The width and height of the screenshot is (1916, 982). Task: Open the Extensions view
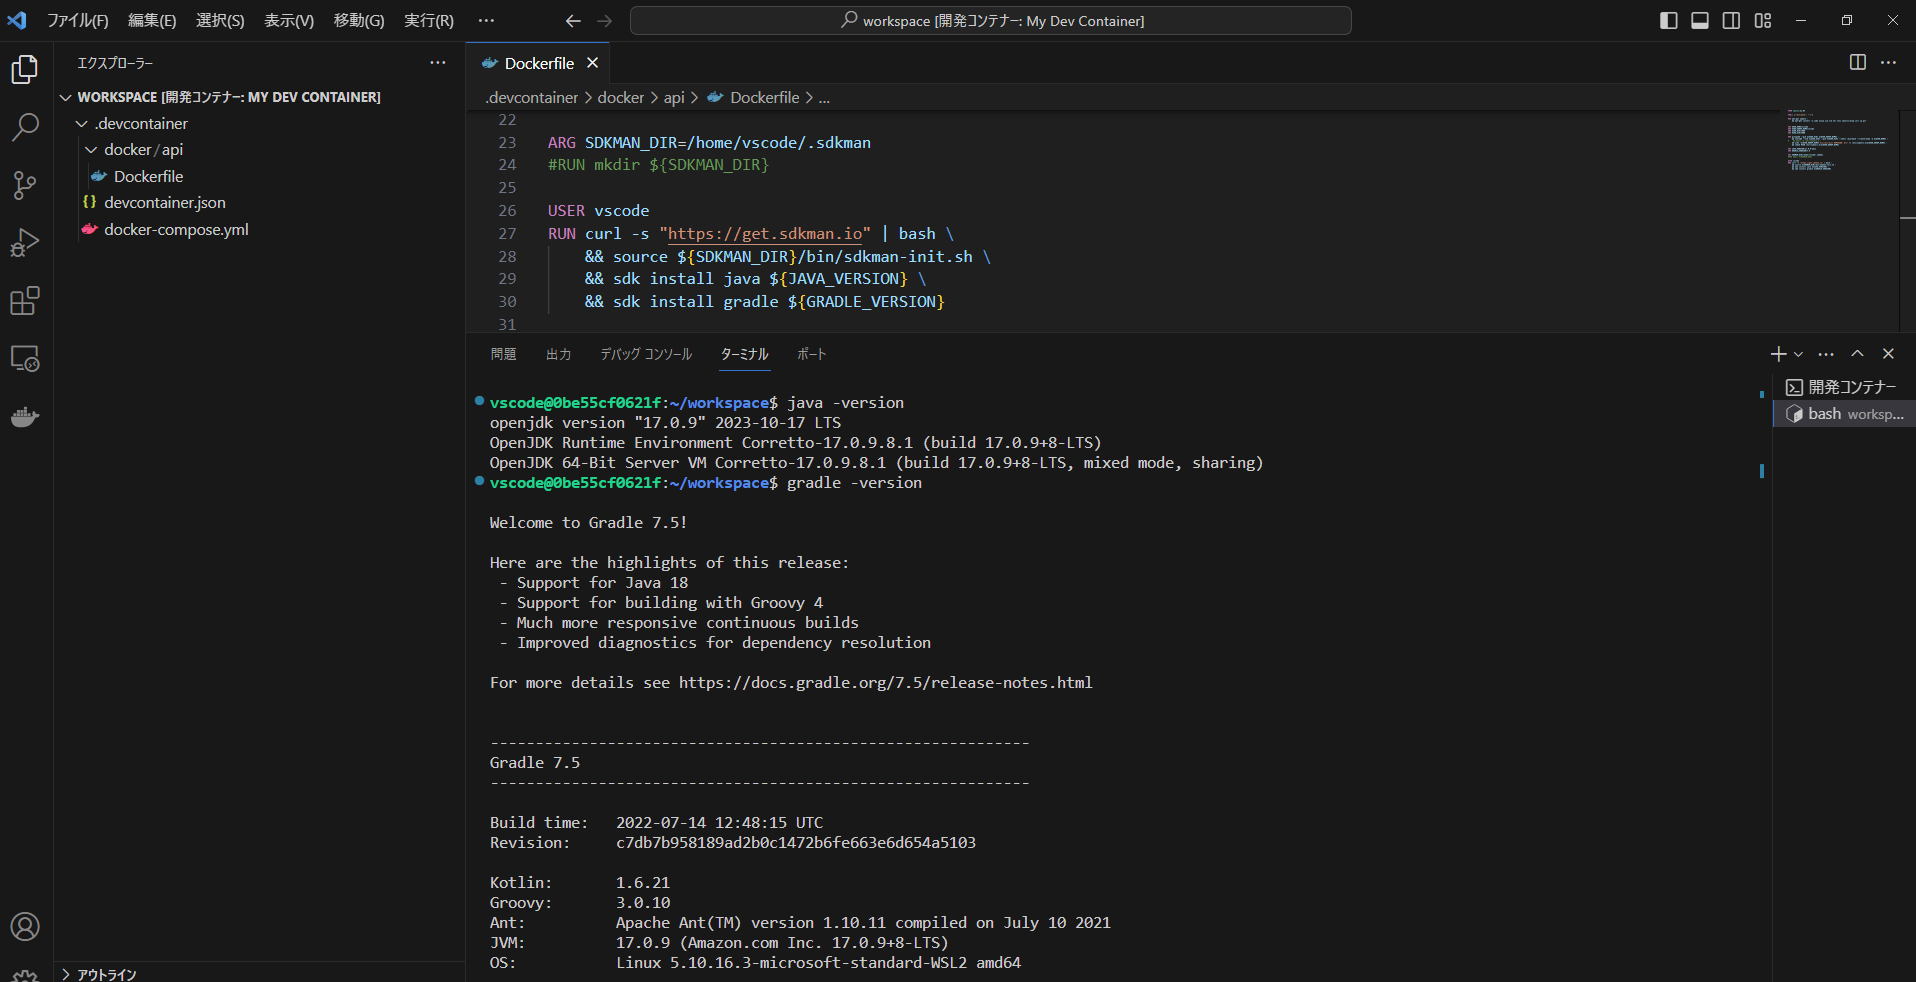point(24,301)
